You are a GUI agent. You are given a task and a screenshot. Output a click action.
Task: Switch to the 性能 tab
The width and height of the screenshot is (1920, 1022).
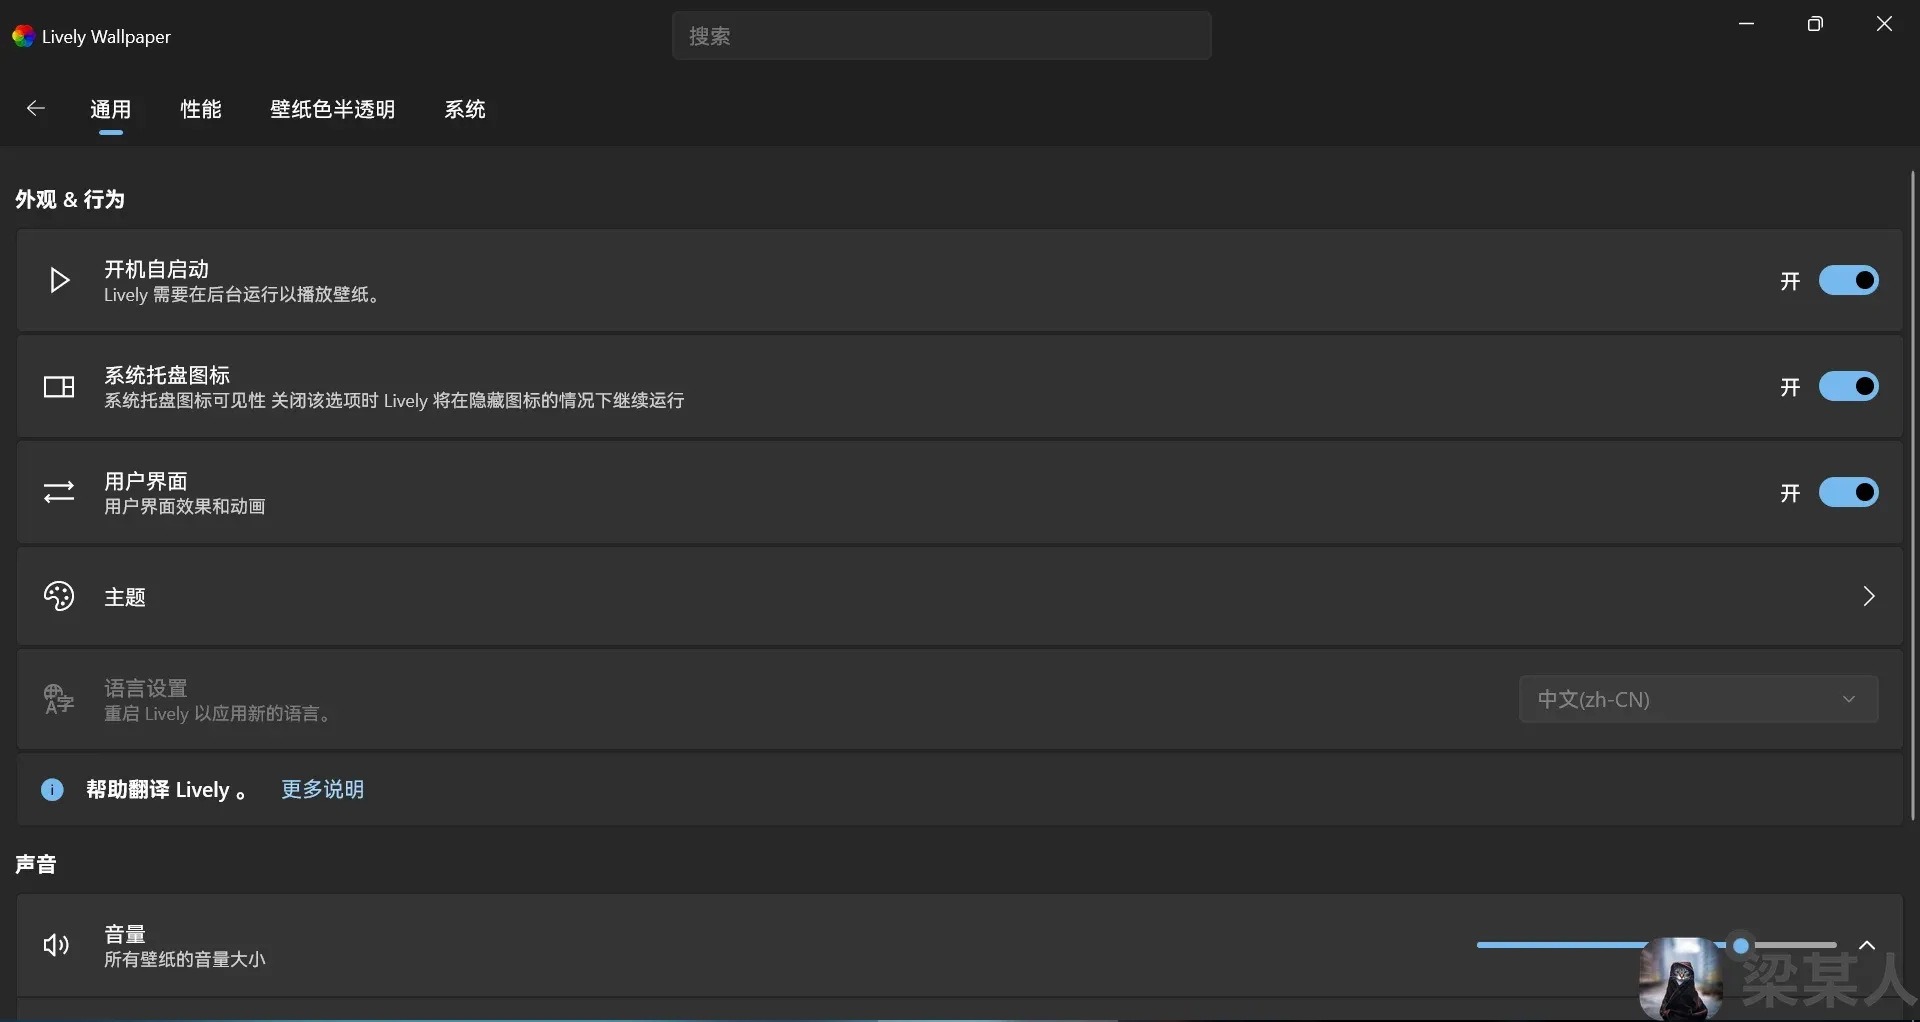(201, 109)
